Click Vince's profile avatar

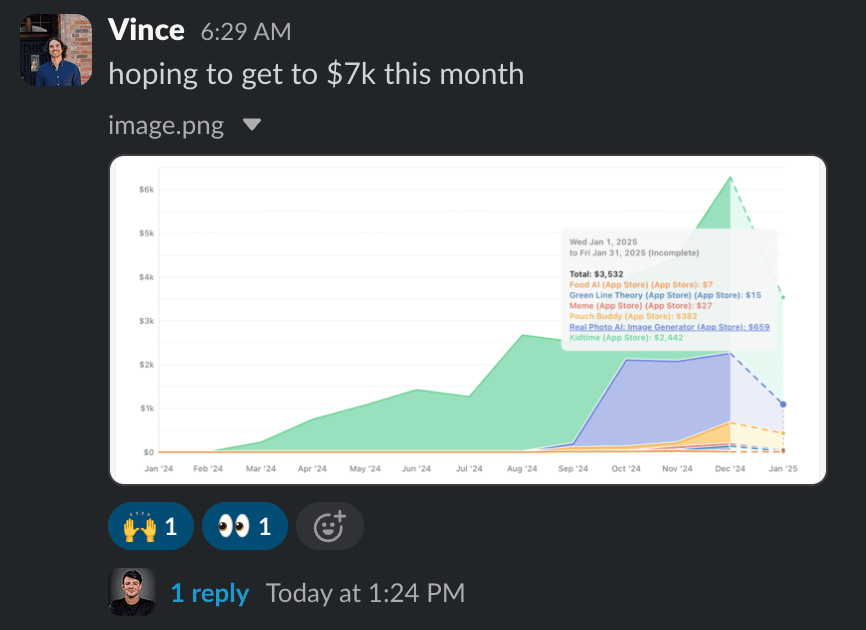point(51,51)
